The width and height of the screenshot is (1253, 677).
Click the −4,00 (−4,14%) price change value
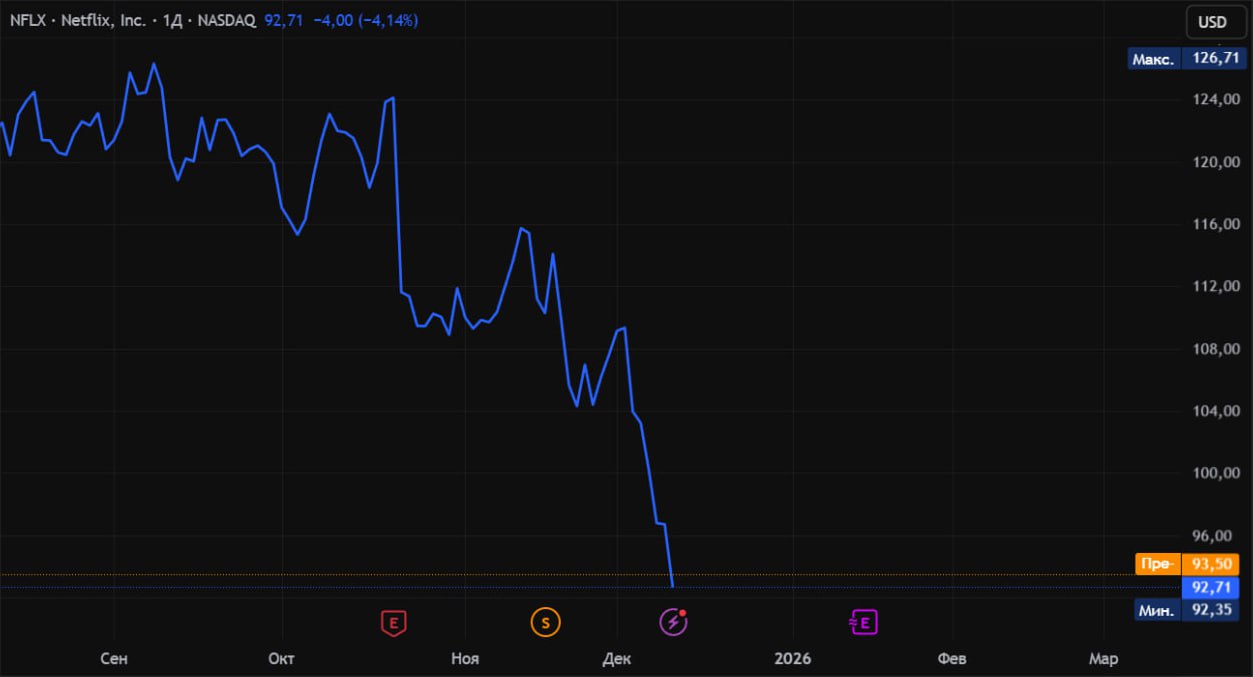(366, 20)
